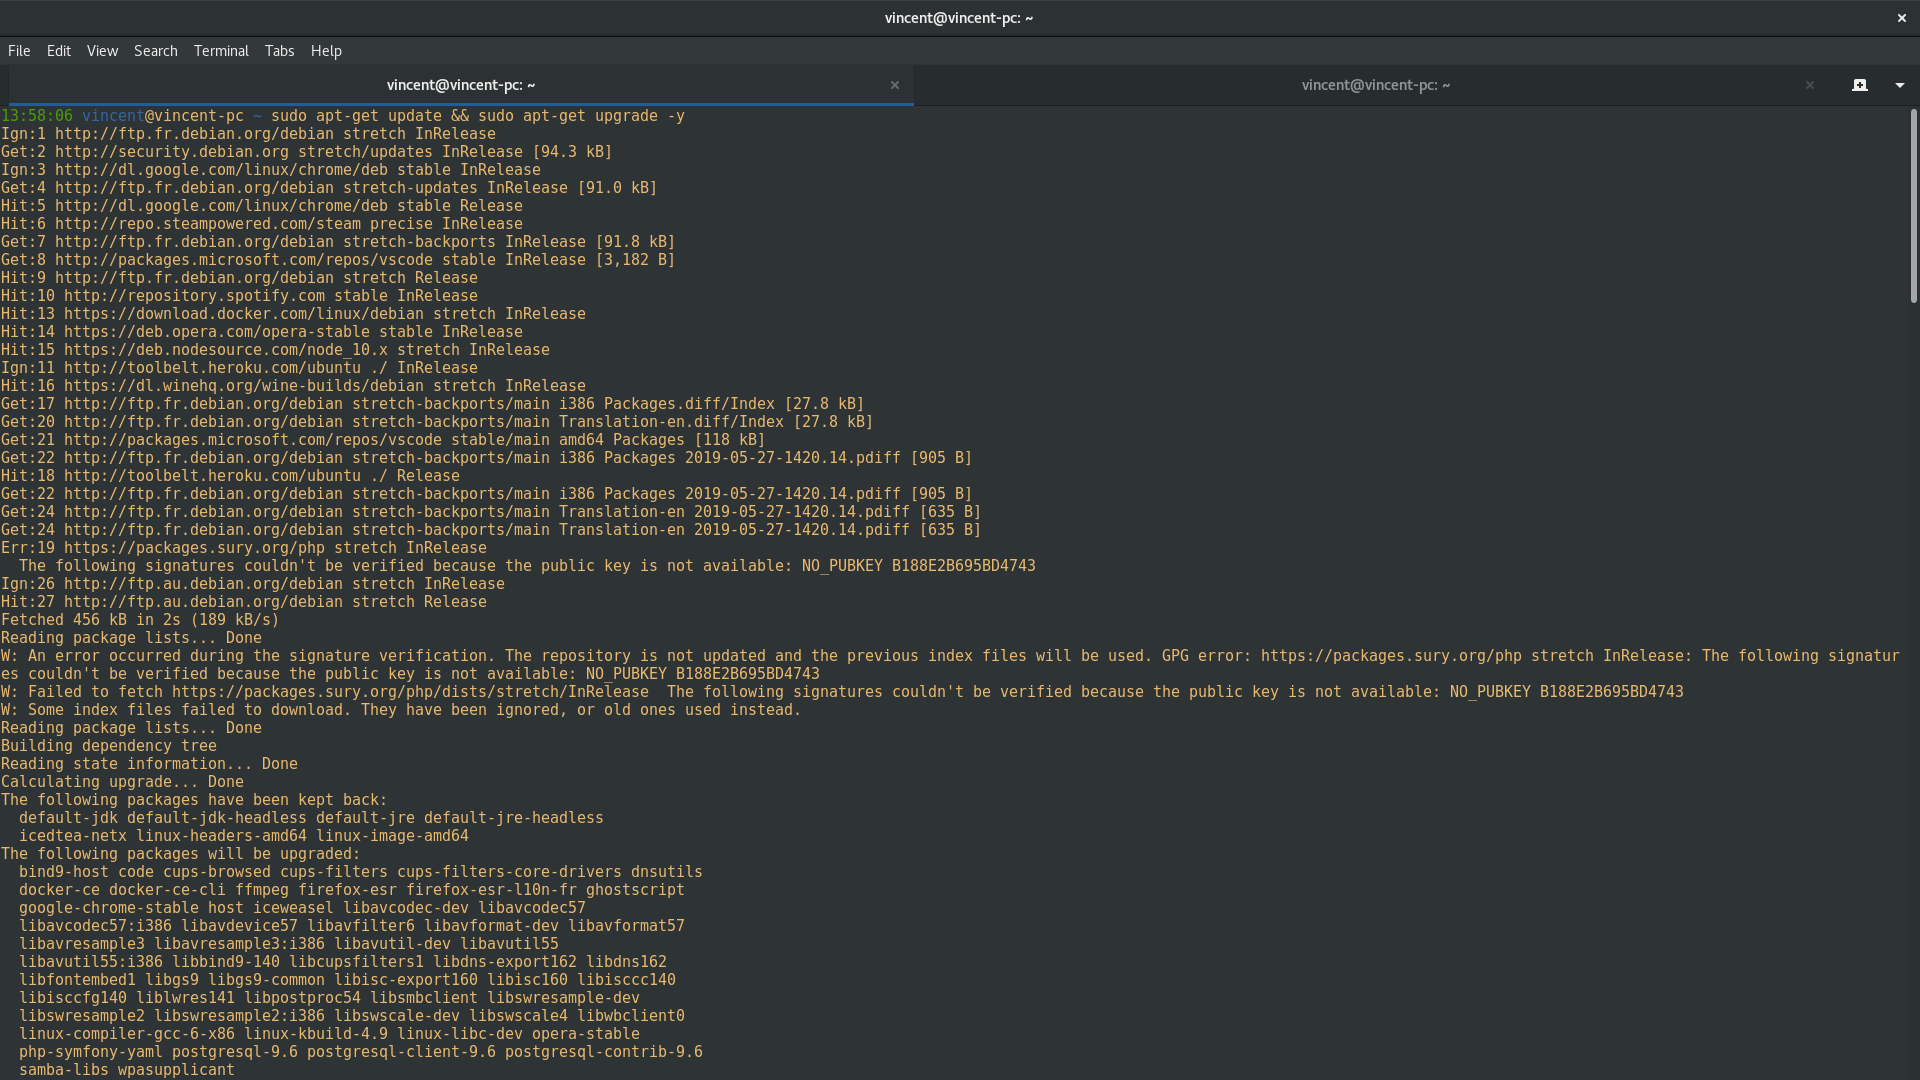Click the Hit:13 download.docker.com line
Screen dimensions: 1920x1080
294,314
